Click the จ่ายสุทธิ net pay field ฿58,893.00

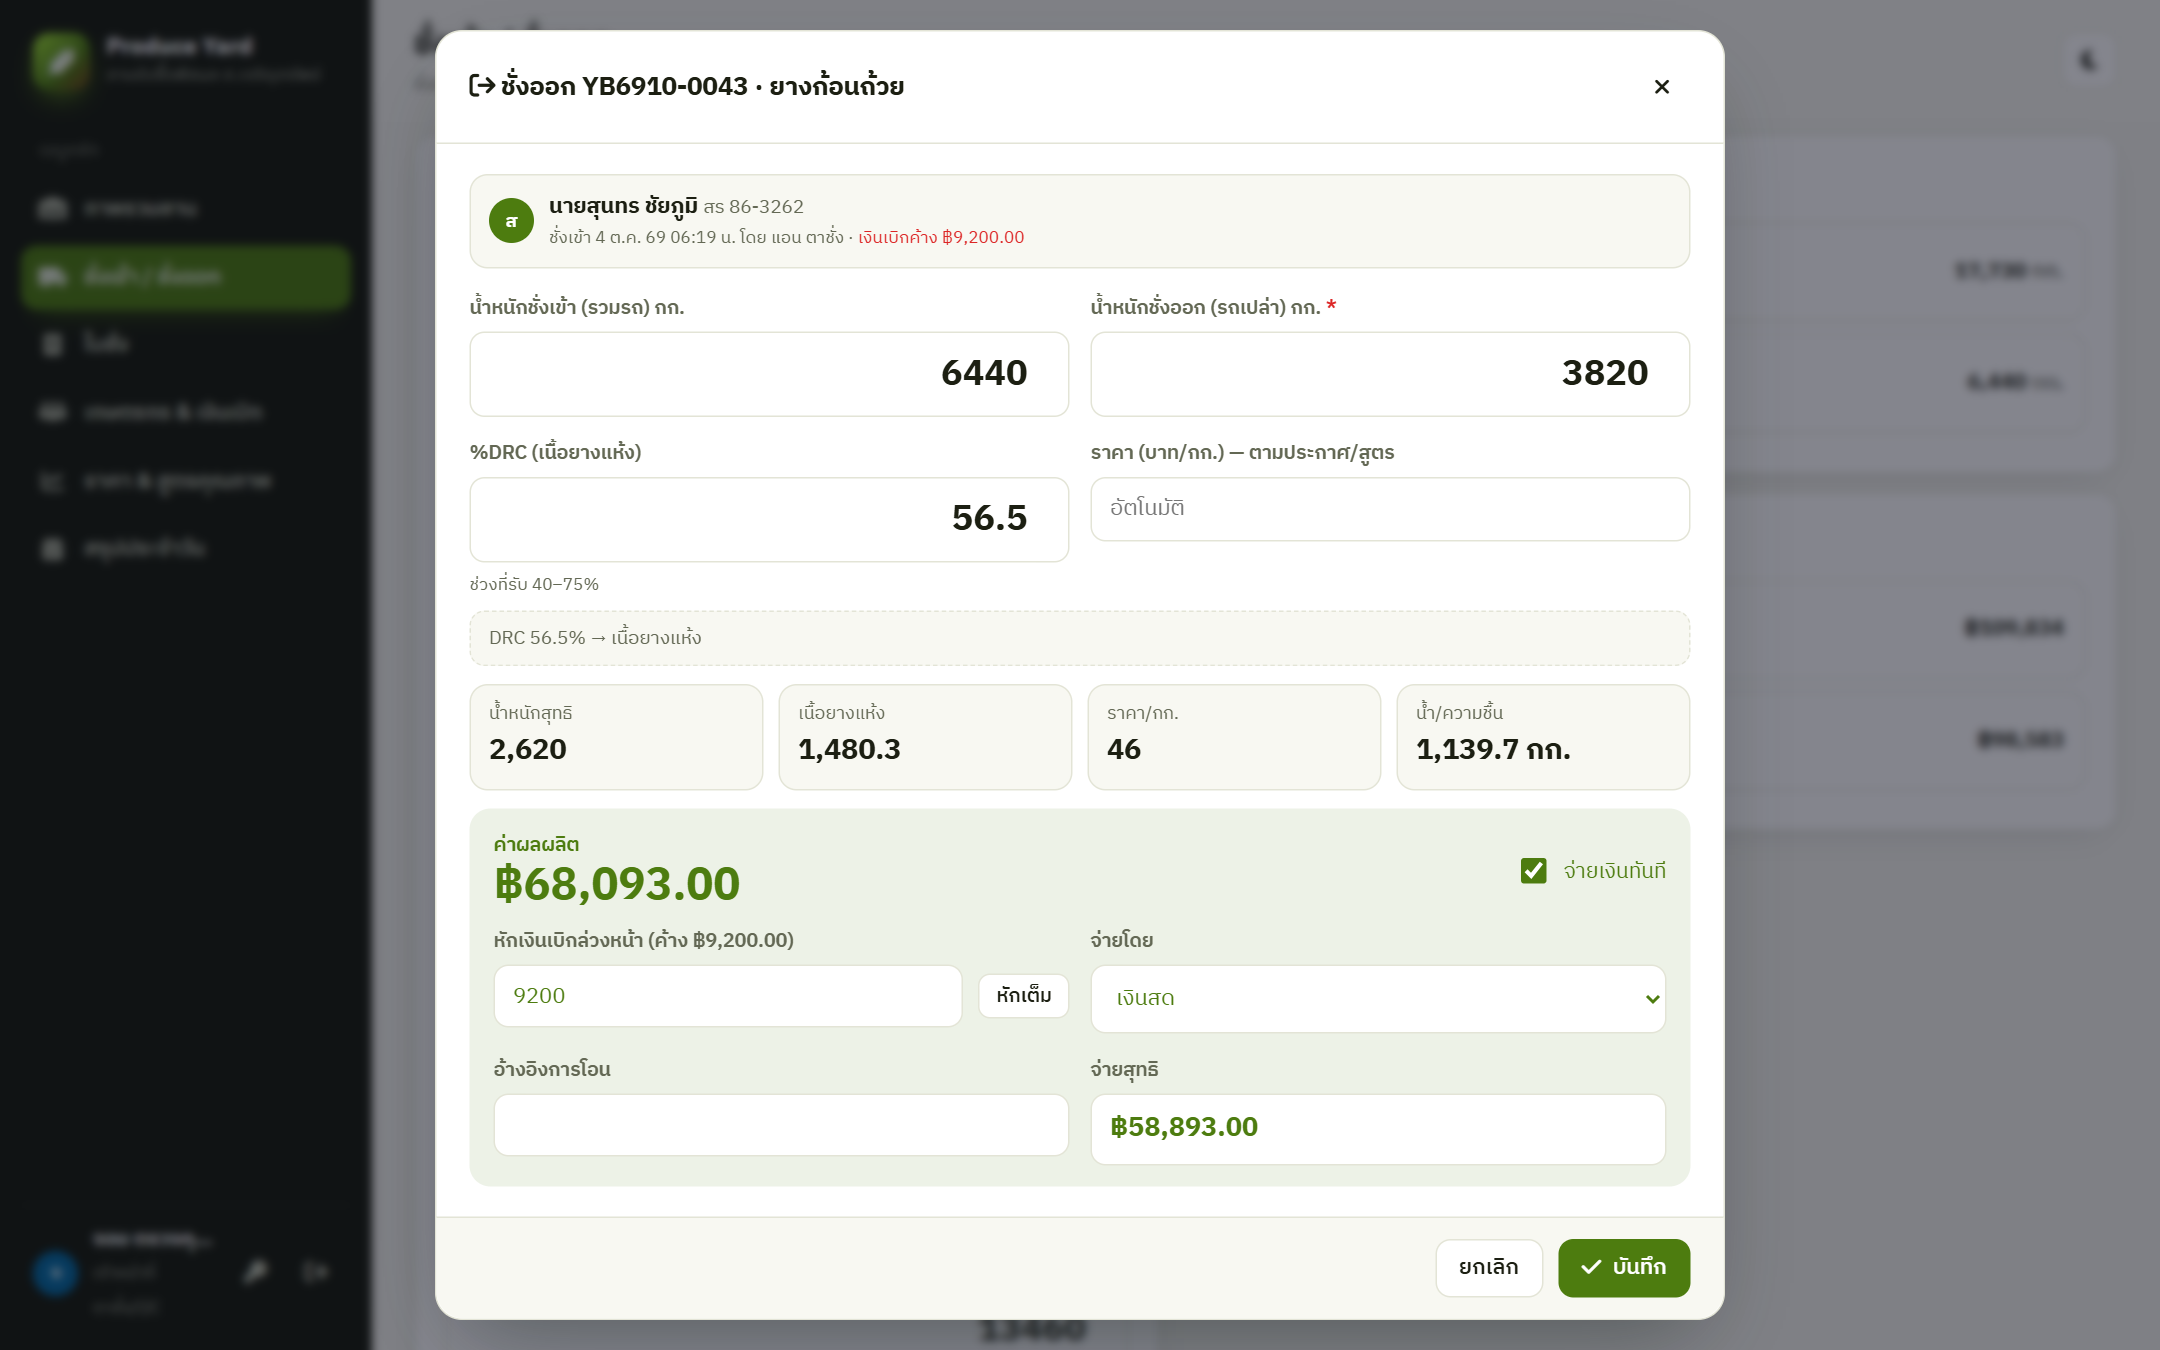click(1378, 1129)
